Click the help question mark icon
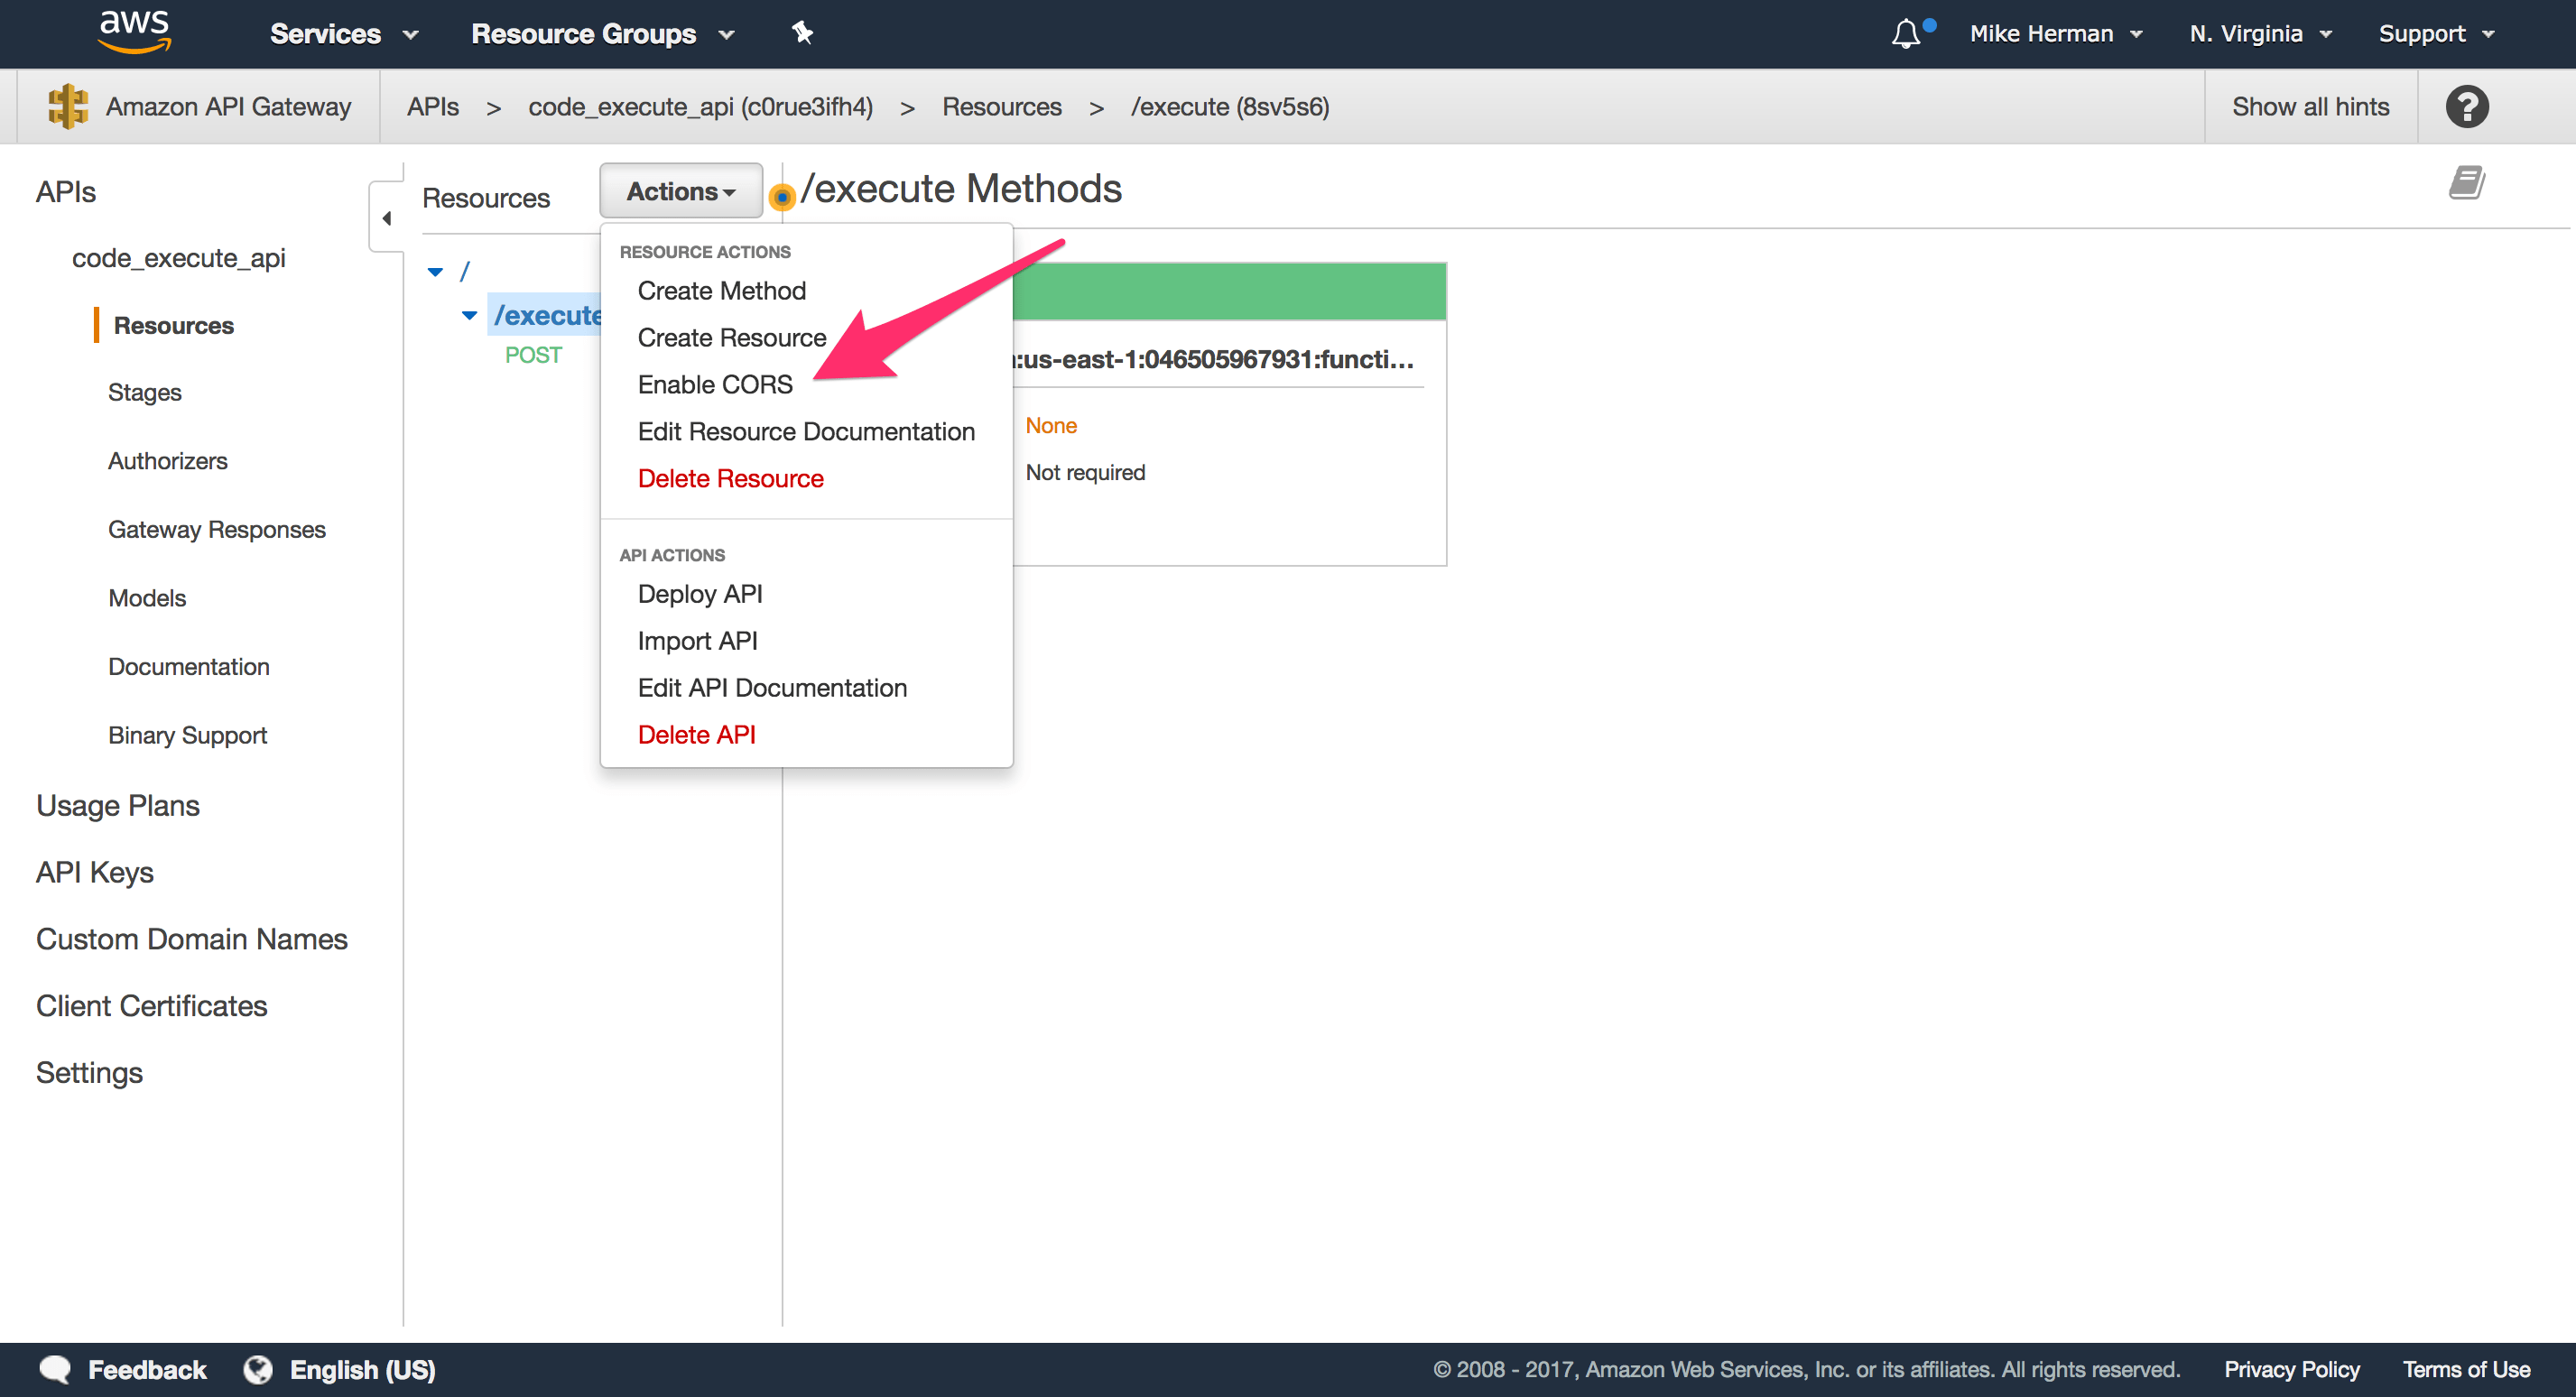 click(x=2466, y=106)
